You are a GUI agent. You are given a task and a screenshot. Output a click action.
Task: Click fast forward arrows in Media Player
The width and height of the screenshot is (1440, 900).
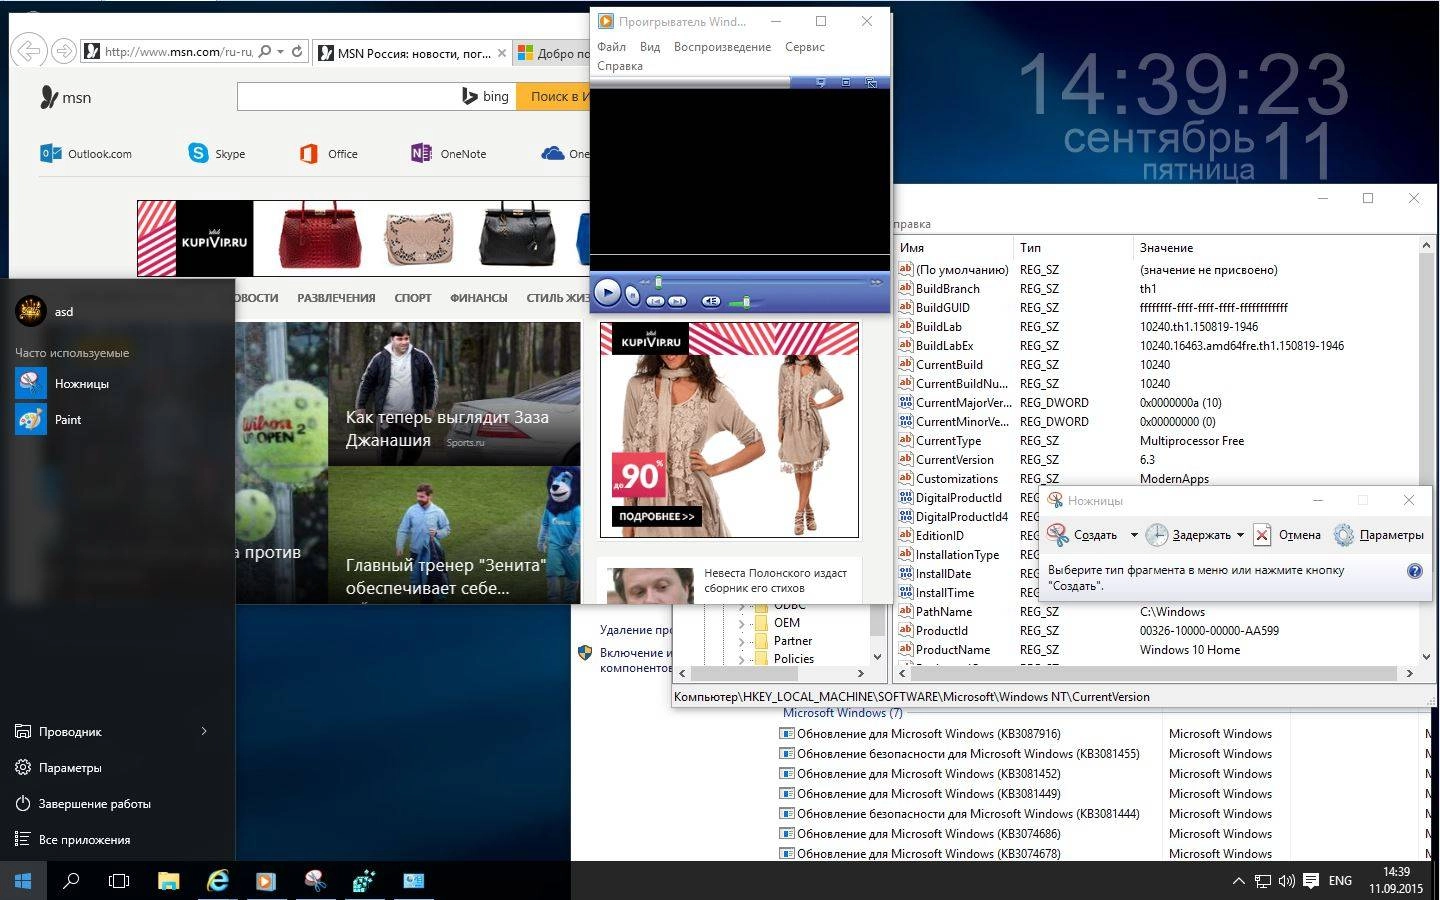click(x=876, y=282)
